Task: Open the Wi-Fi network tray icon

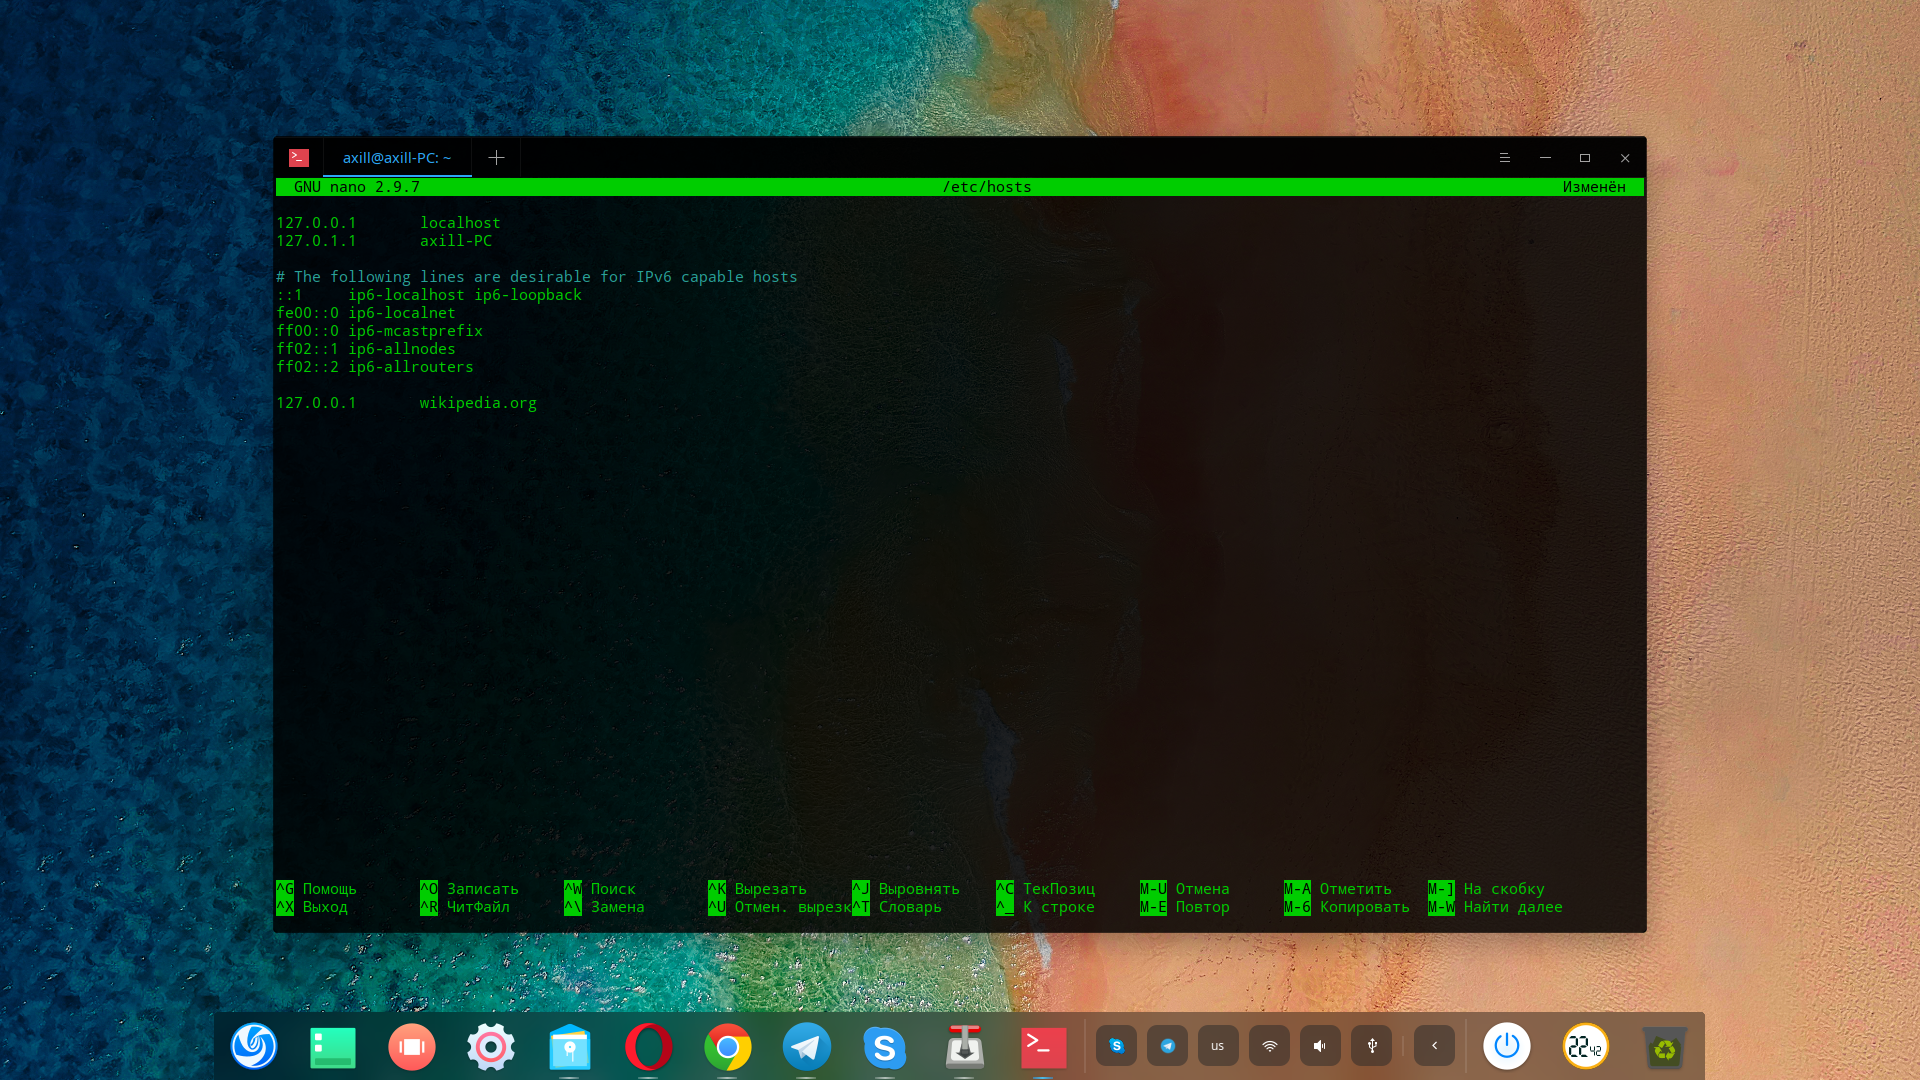Action: pyautogui.click(x=1269, y=1046)
